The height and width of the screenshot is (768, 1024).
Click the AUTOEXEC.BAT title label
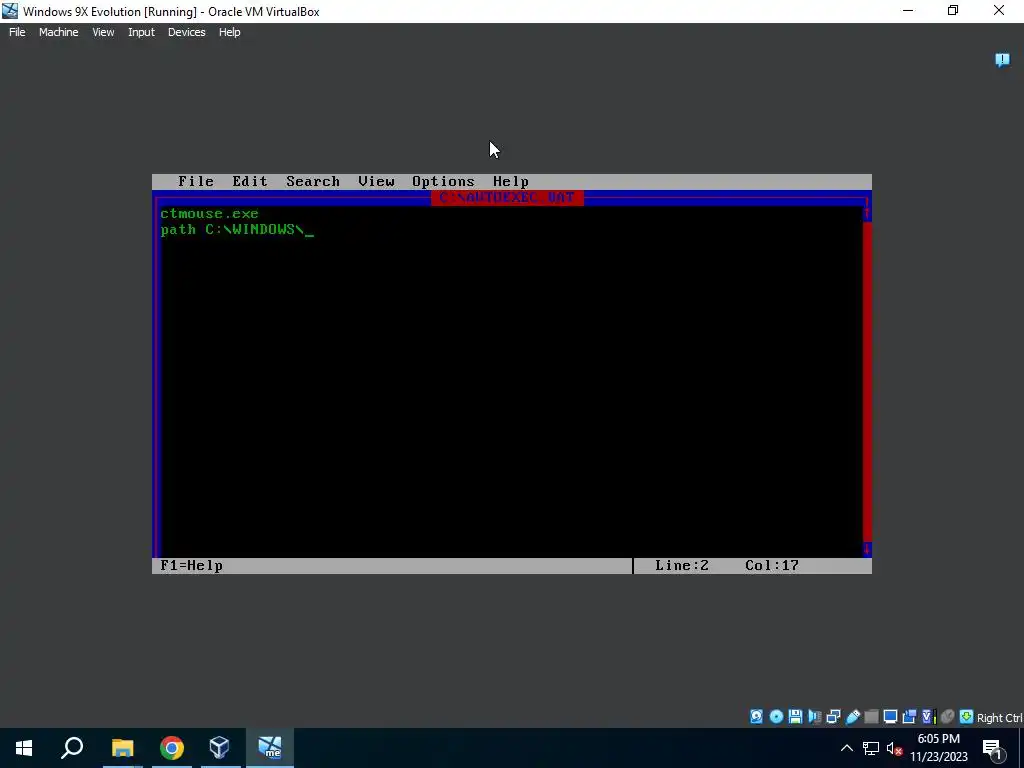click(507, 197)
